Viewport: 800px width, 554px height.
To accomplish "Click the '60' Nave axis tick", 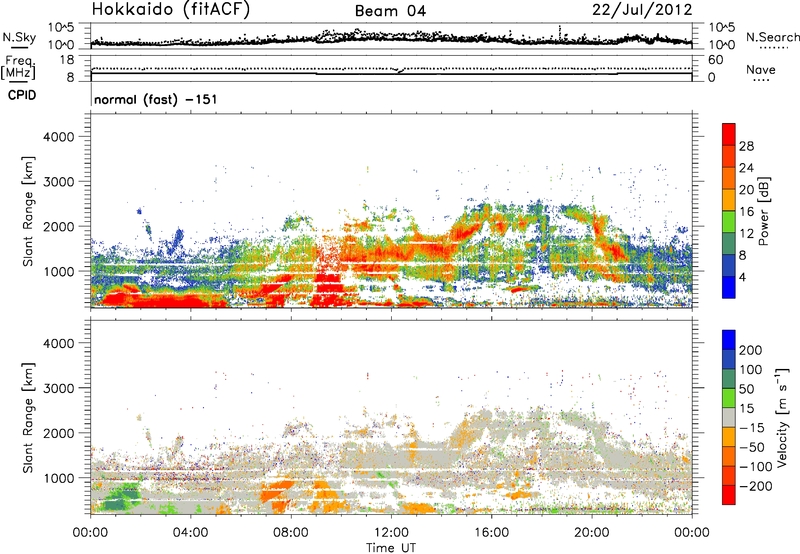I will [x=715, y=60].
